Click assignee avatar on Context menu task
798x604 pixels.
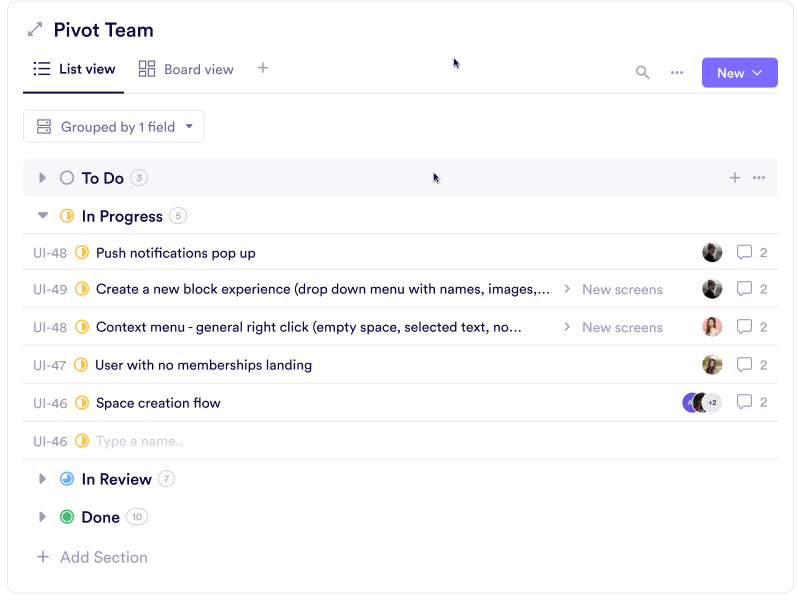click(712, 327)
